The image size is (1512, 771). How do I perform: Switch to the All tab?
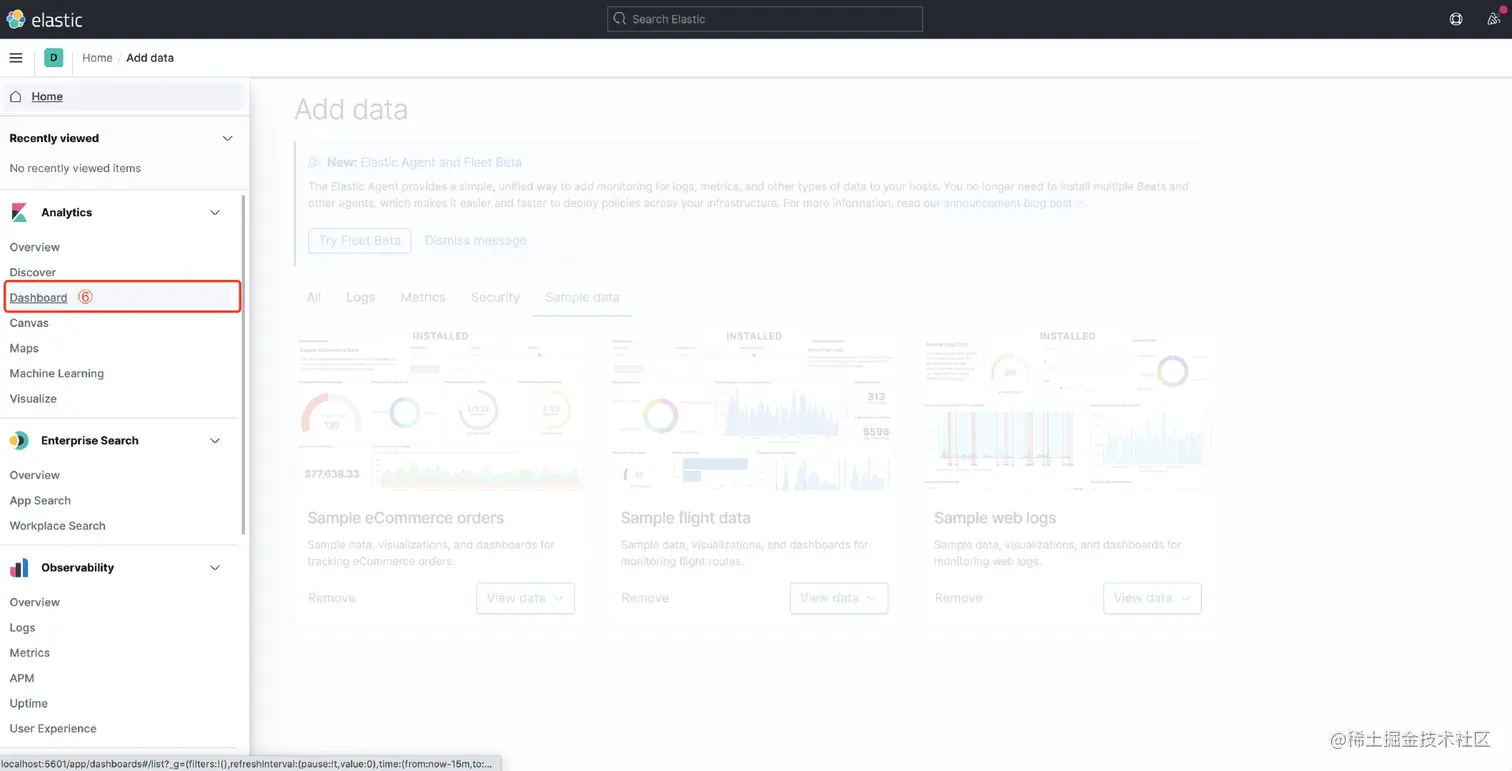click(314, 297)
